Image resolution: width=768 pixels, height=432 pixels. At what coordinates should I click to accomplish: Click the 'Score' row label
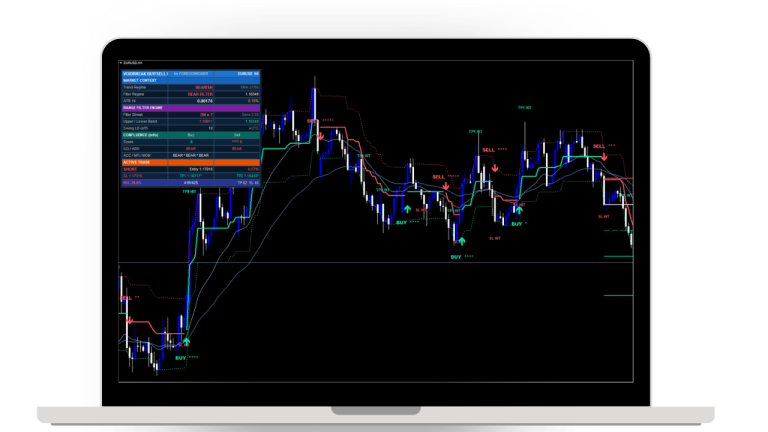(128, 142)
